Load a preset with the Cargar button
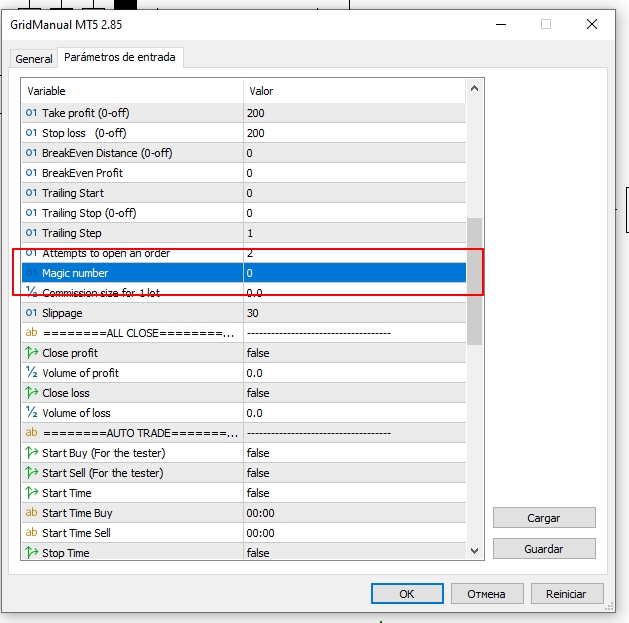629x623 pixels. (x=544, y=518)
